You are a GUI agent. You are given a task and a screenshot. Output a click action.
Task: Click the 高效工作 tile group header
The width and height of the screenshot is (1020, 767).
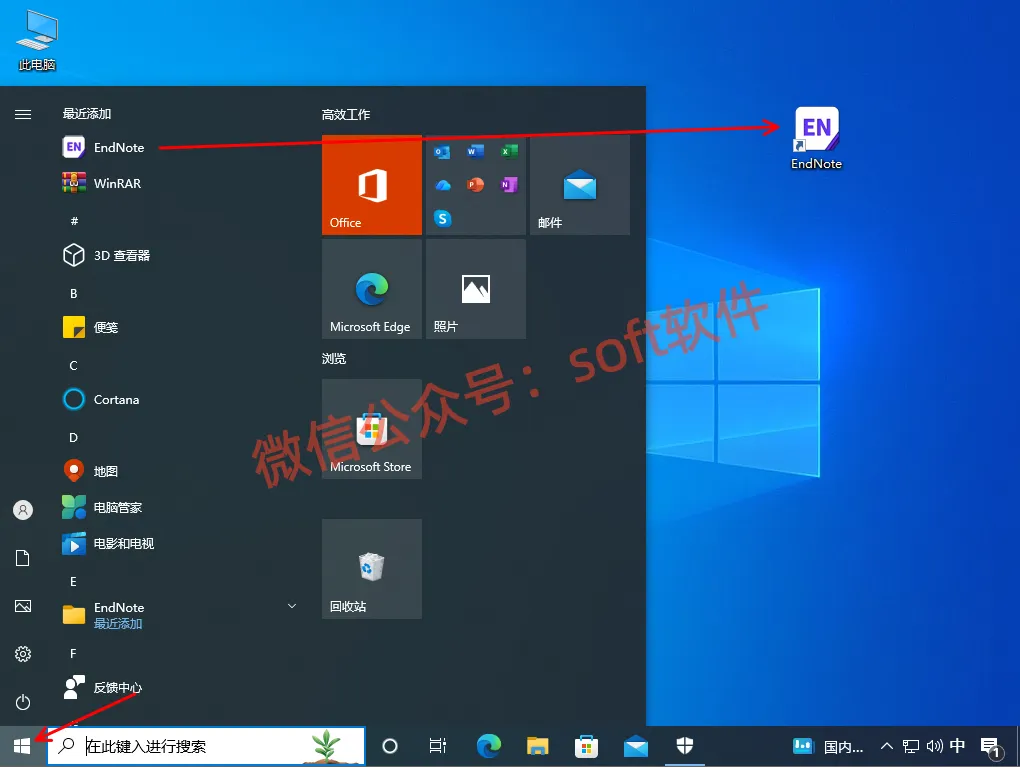tap(345, 114)
